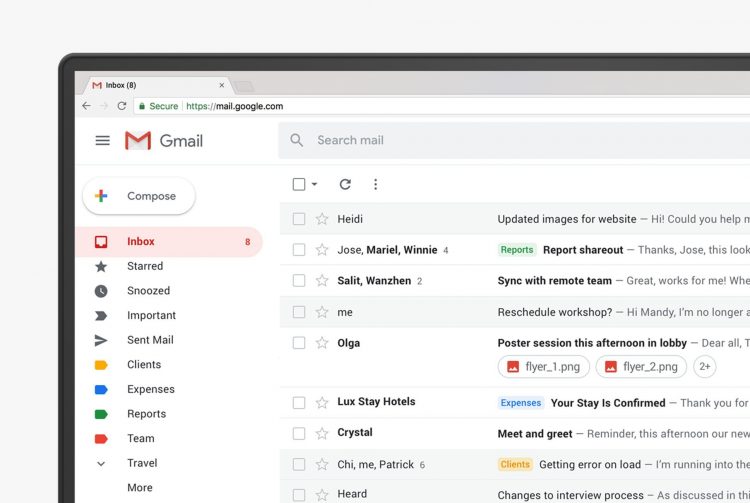Star Olga's poster session email

(322, 343)
